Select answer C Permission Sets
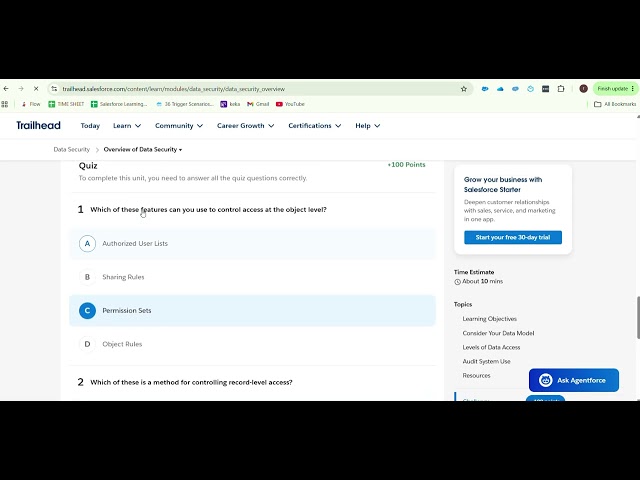Viewport: 640px width, 480px height. (x=252, y=310)
